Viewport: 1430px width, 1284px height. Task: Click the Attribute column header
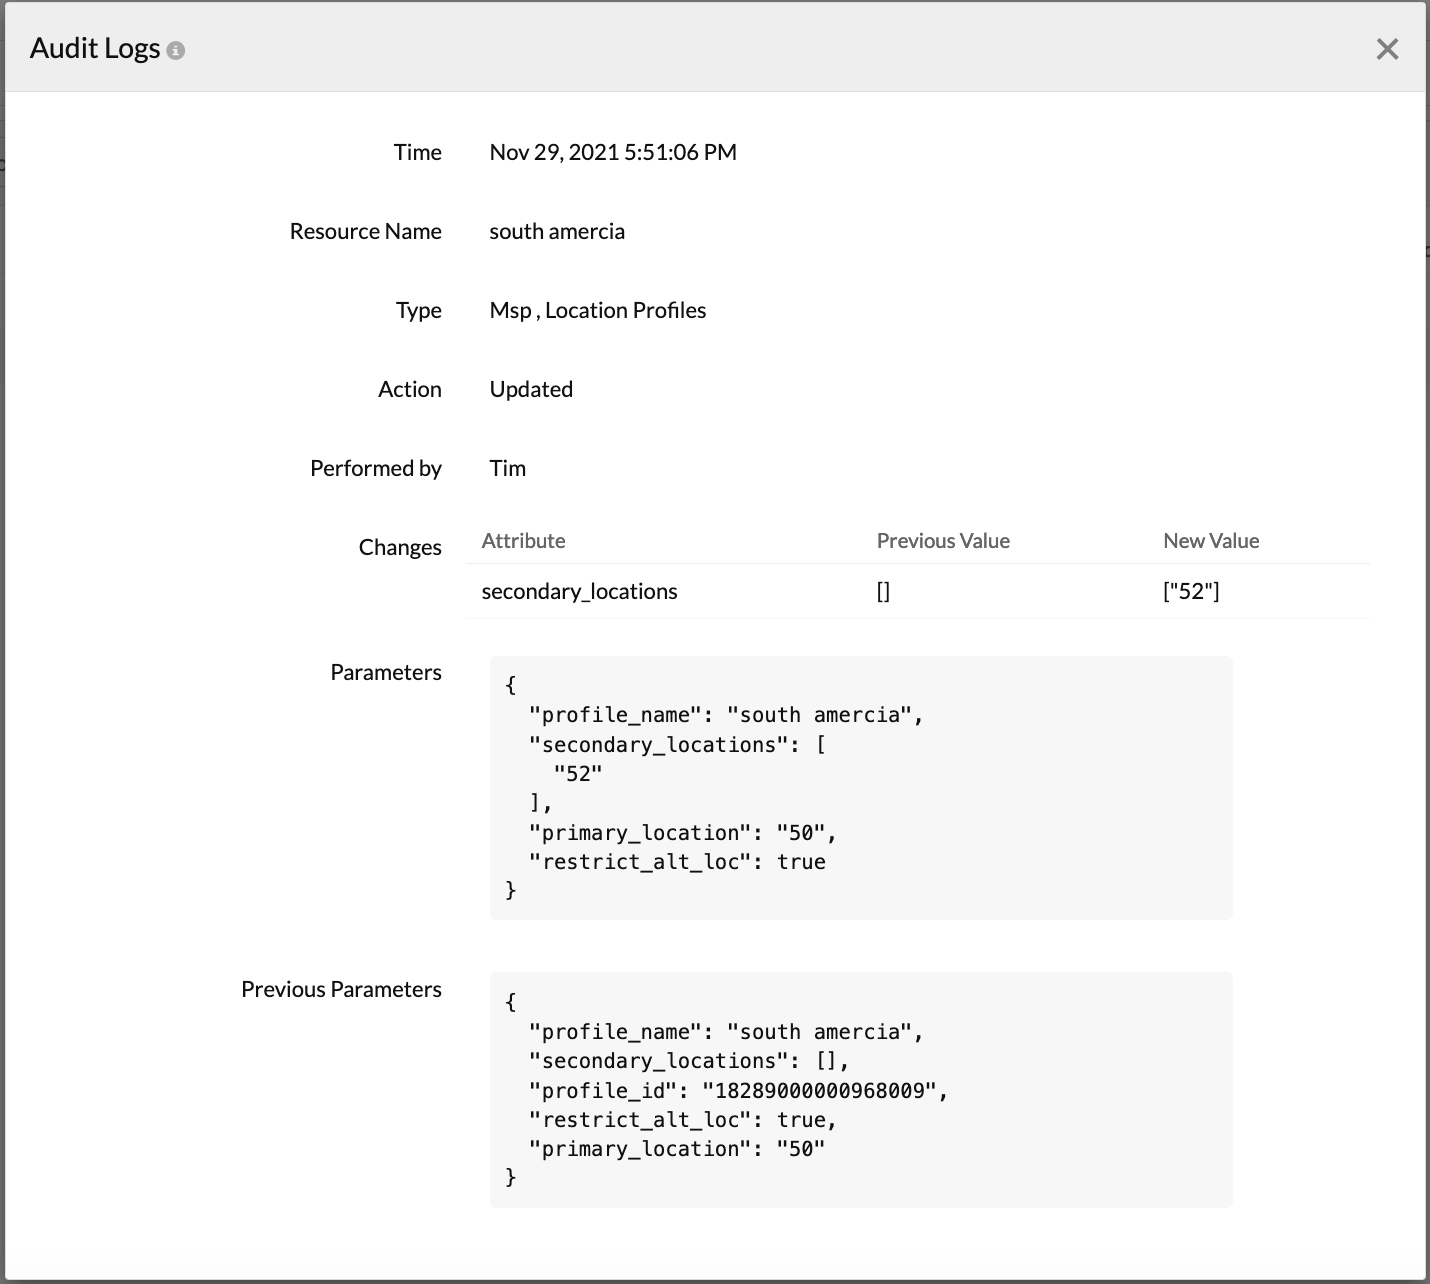[523, 541]
